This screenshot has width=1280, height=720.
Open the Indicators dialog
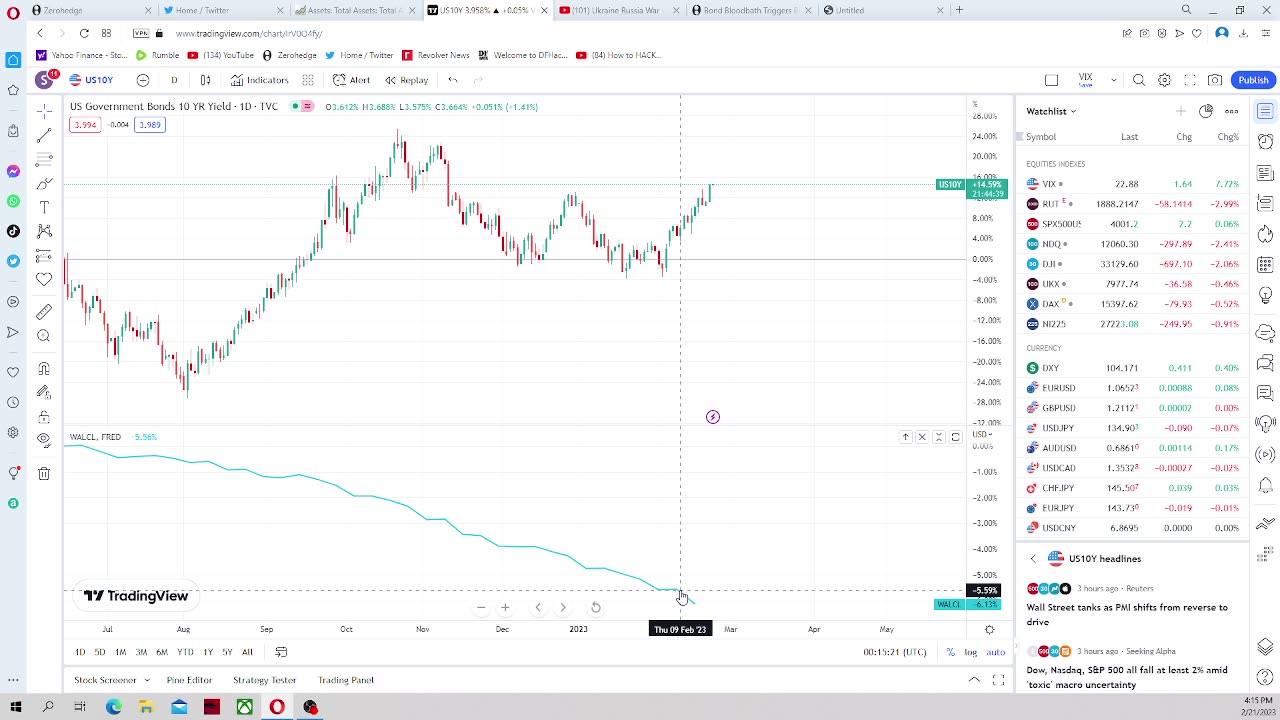(259, 80)
